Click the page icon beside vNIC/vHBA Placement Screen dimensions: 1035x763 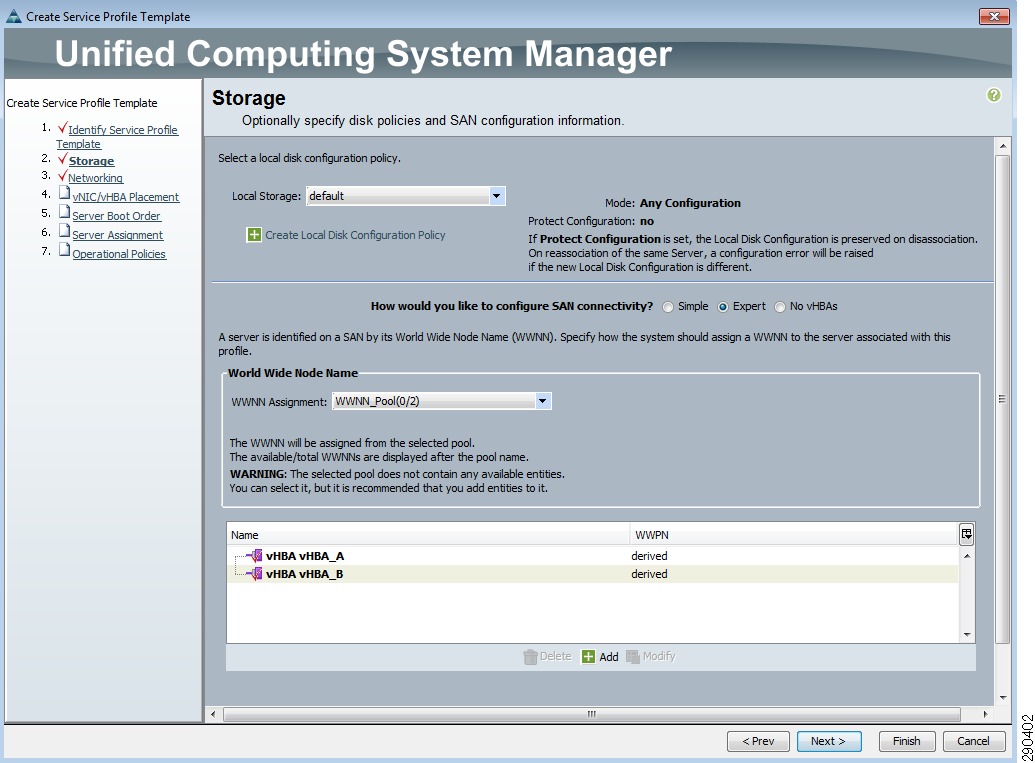[x=64, y=193]
